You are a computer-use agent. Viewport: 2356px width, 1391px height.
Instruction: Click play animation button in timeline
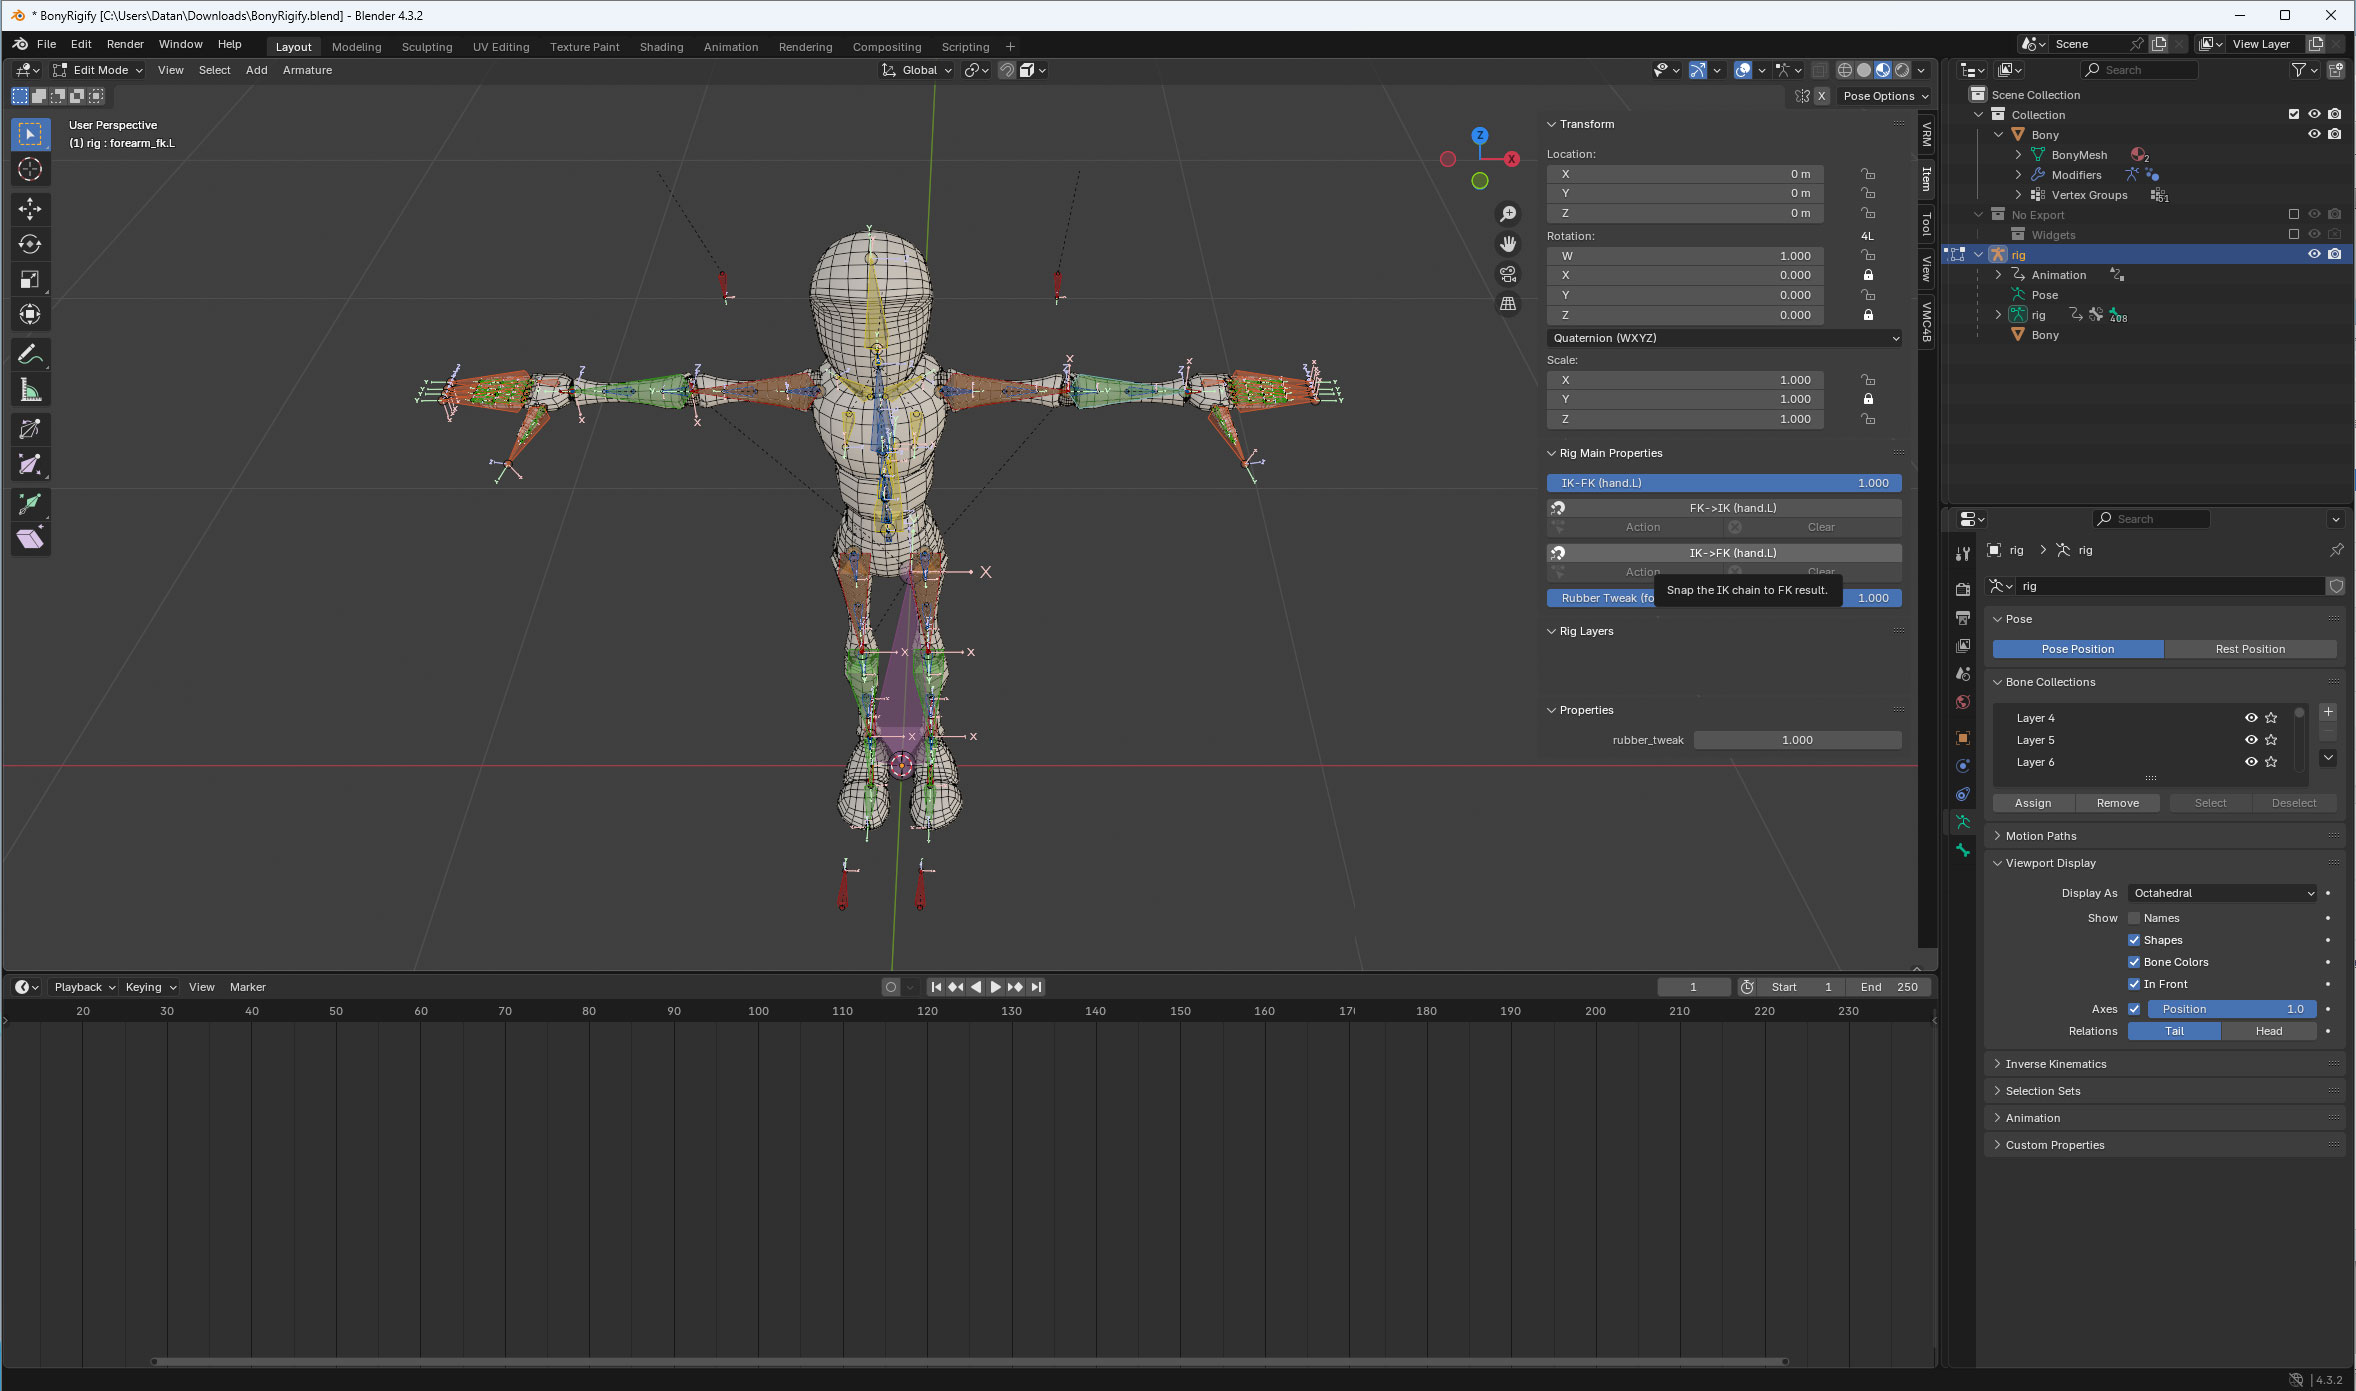click(996, 987)
